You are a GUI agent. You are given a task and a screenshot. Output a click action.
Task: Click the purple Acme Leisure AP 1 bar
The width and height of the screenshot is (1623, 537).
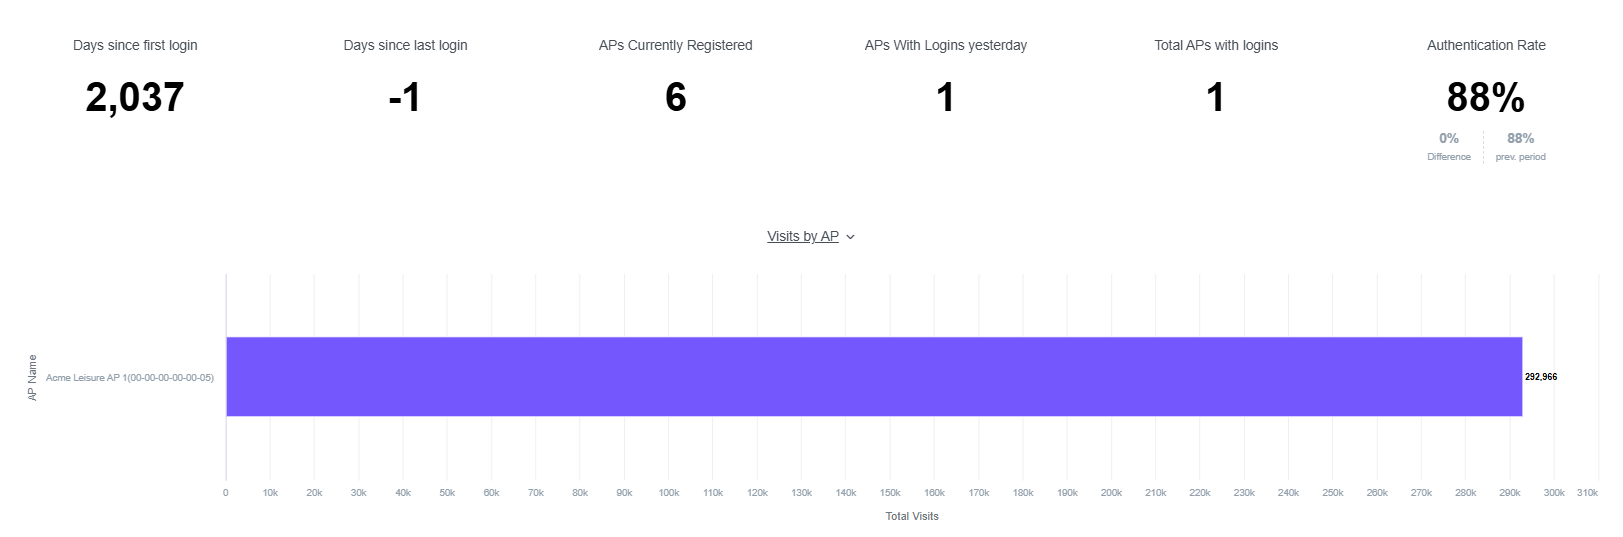click(x=874, y=376)
